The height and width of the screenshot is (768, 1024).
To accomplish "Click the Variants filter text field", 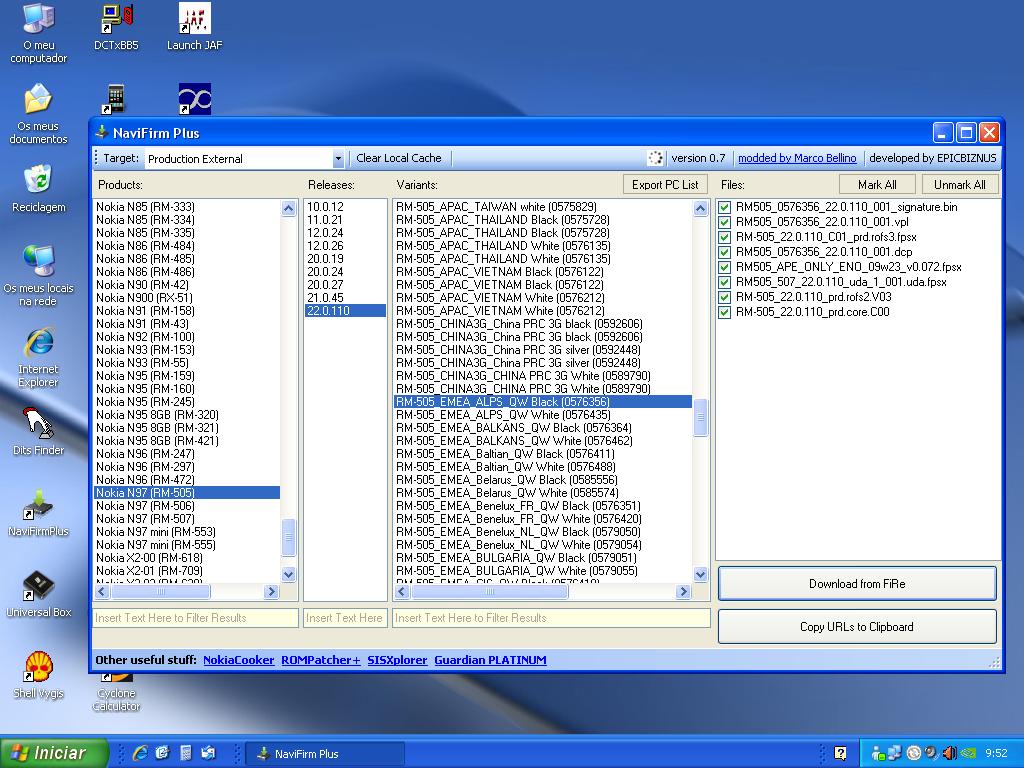I will tap(551, 618).
